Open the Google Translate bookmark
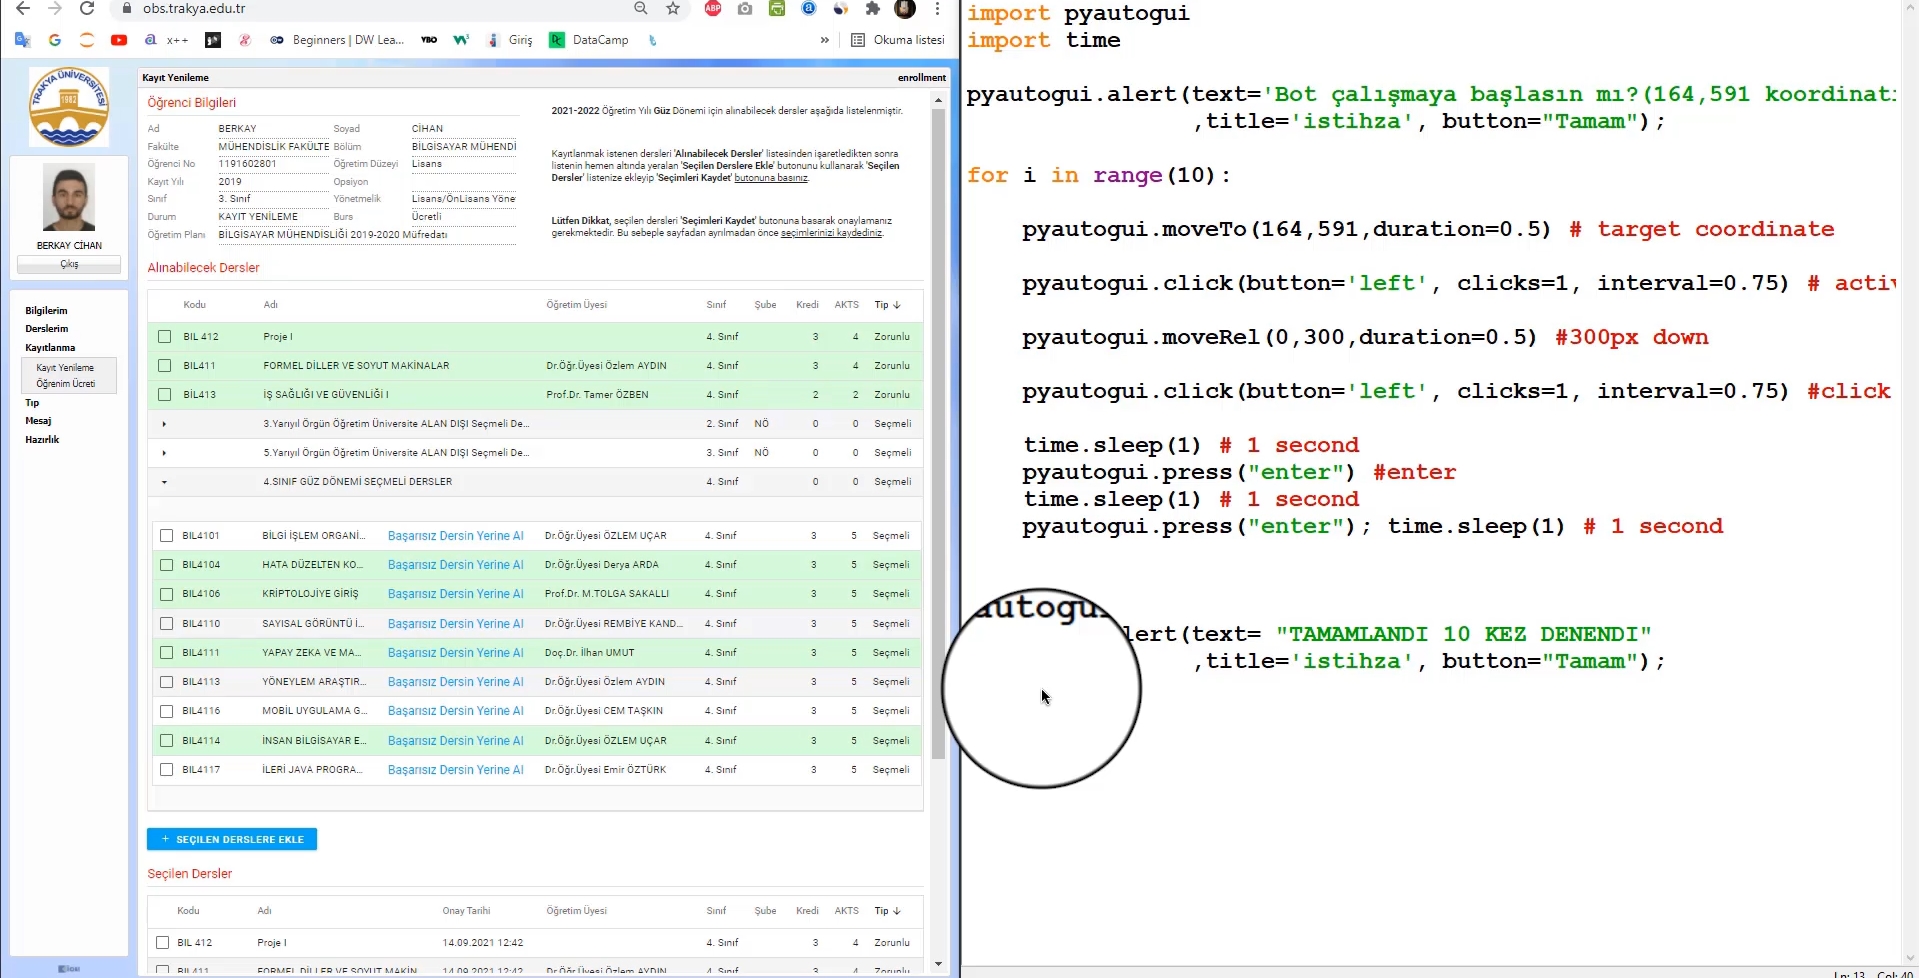 pos(23,40)
